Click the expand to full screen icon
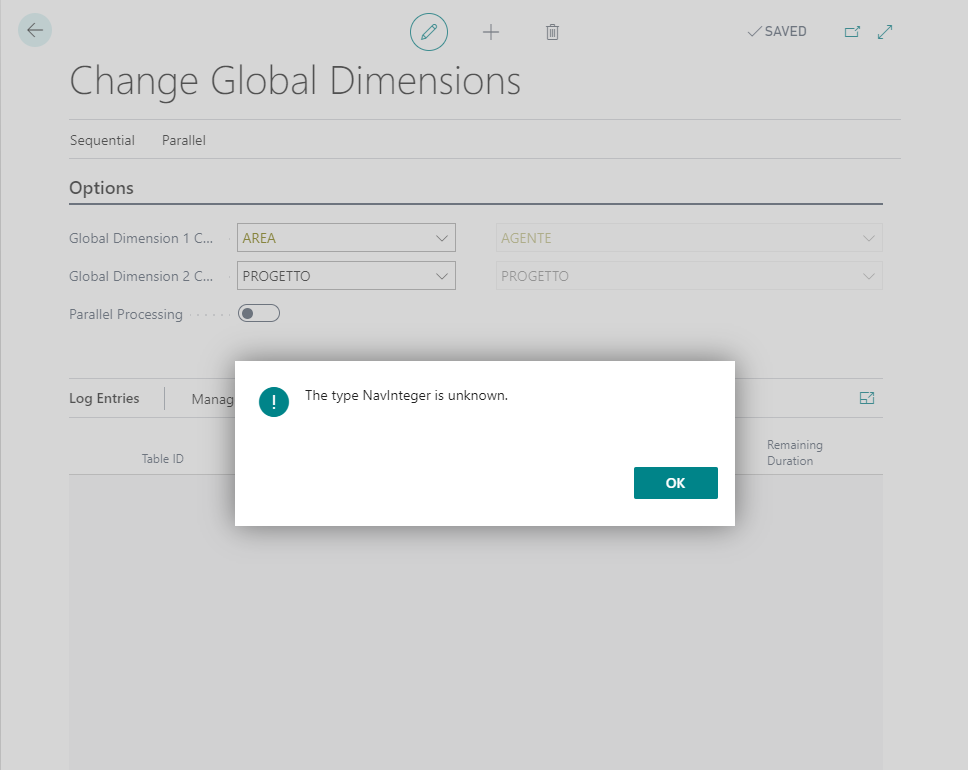The image size is (968, 770). [885, 31]
